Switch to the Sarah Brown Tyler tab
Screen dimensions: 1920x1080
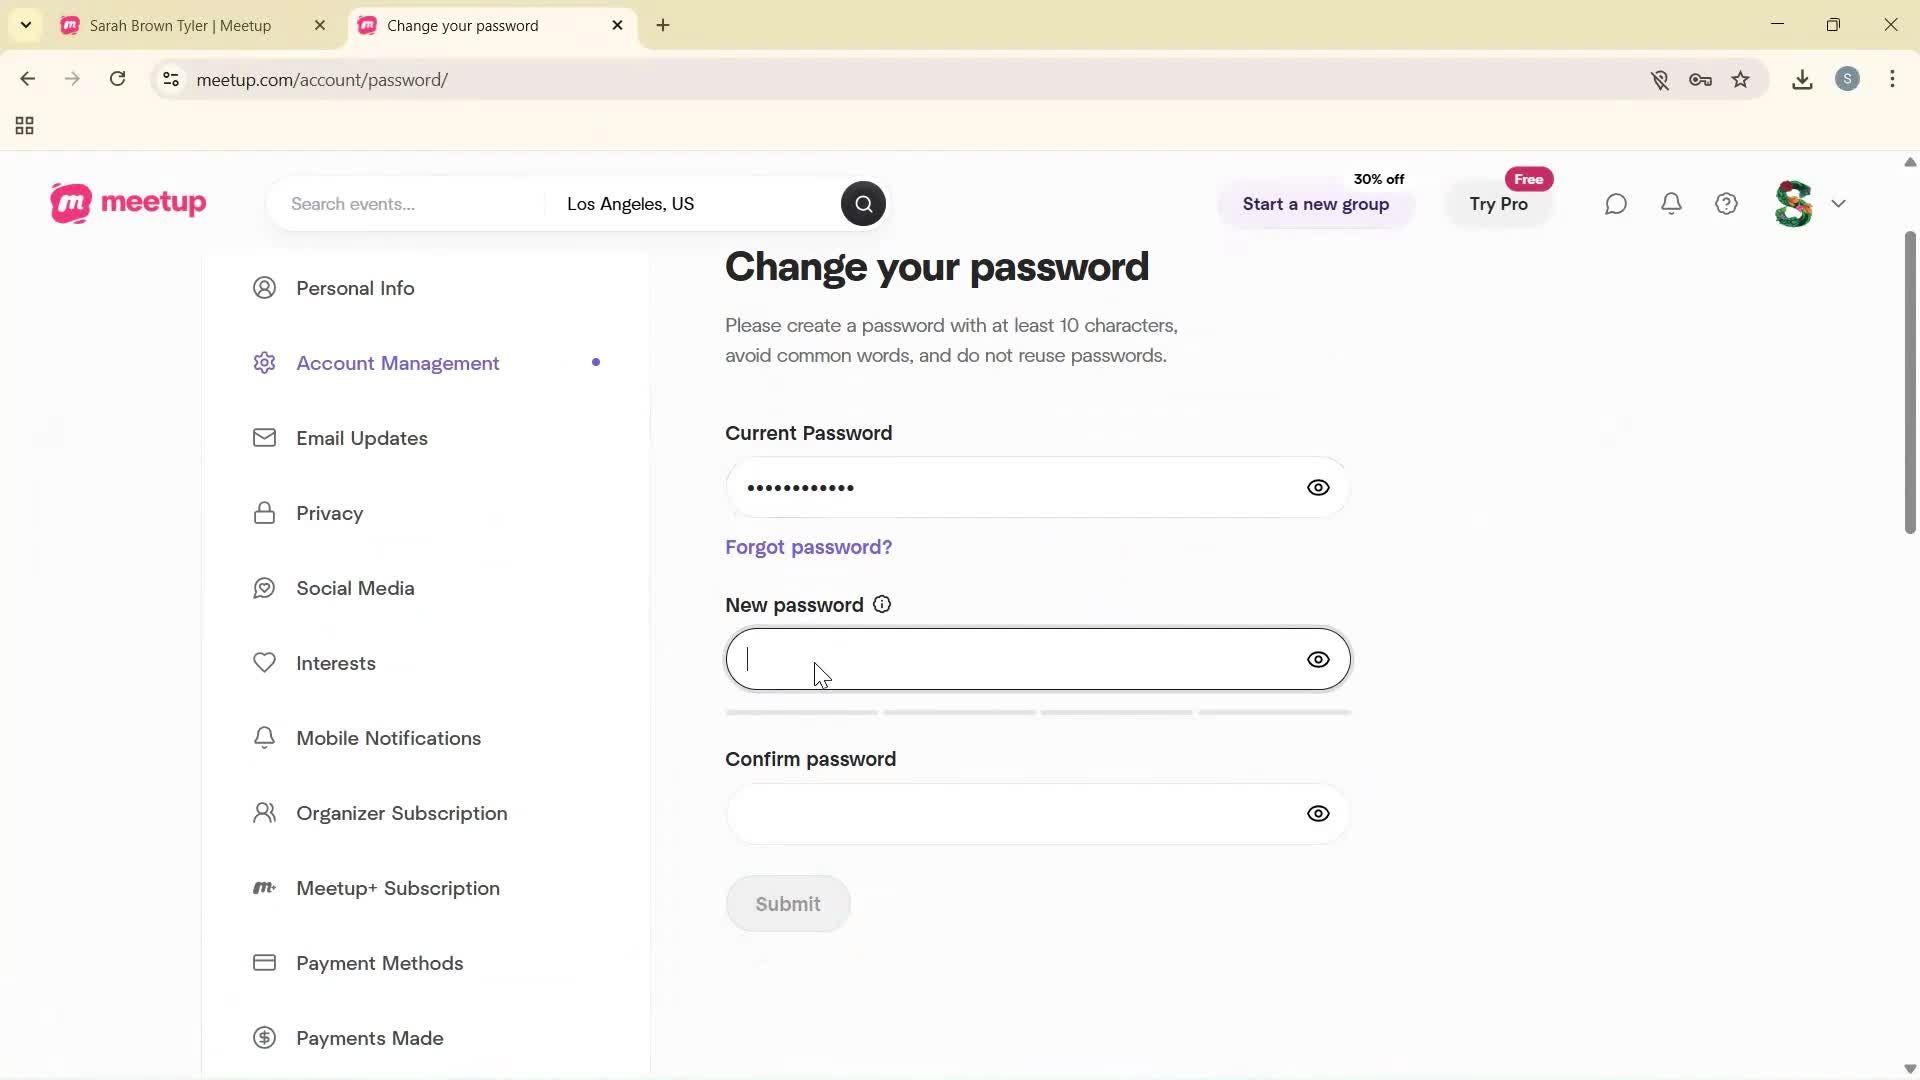tap(180, 25)
